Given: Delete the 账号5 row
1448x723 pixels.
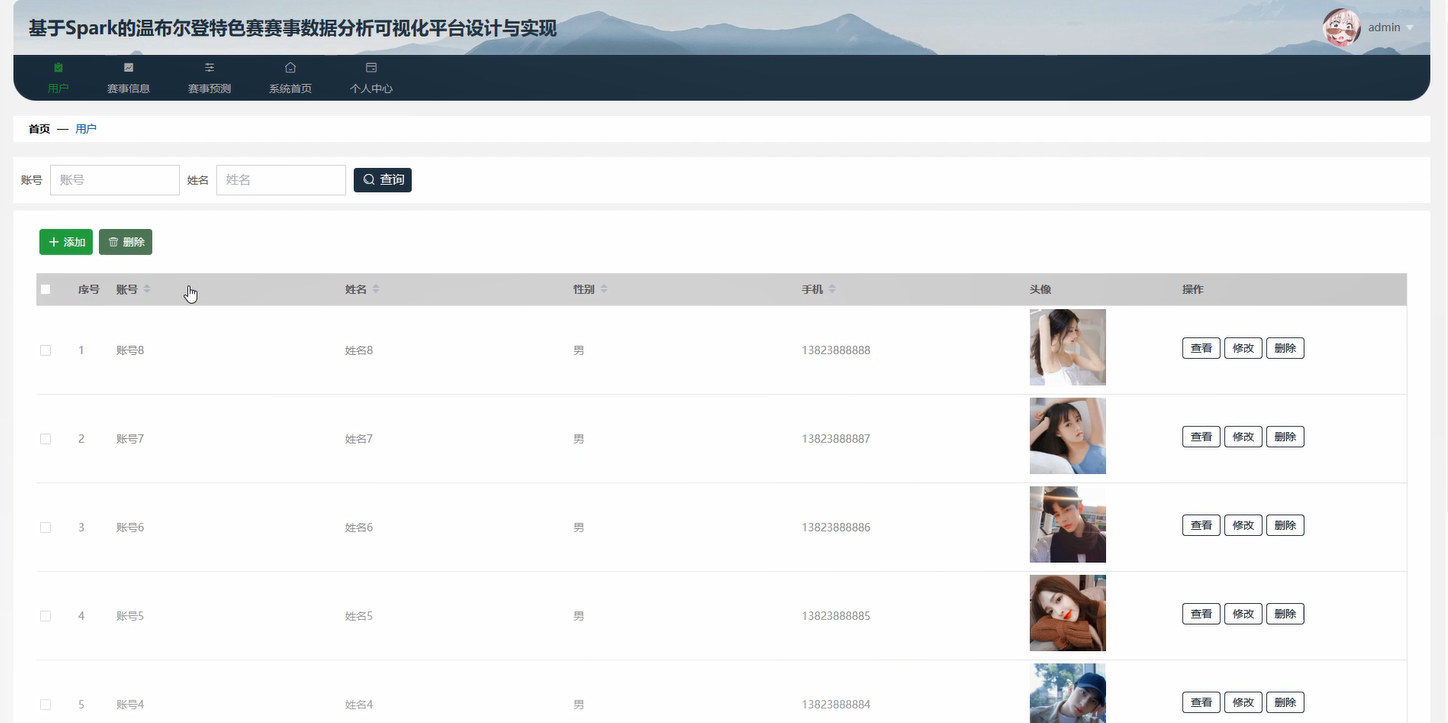Looking at the screenshot, I should (1285, 614).
